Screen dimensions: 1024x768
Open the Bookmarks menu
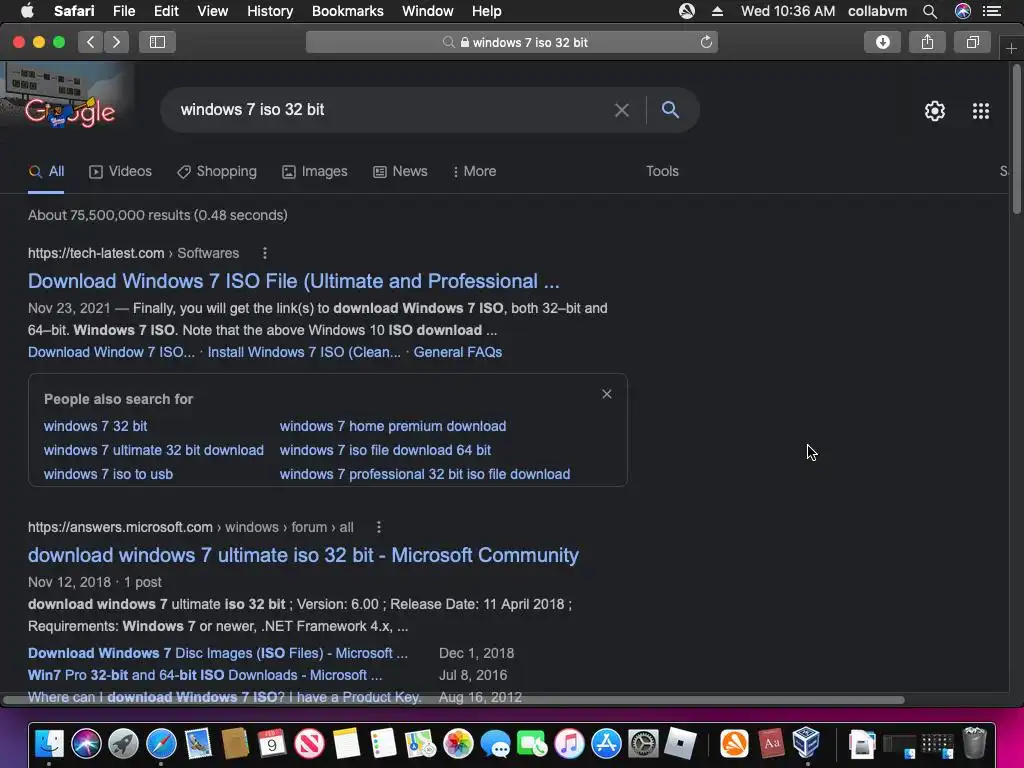(347, 11)
